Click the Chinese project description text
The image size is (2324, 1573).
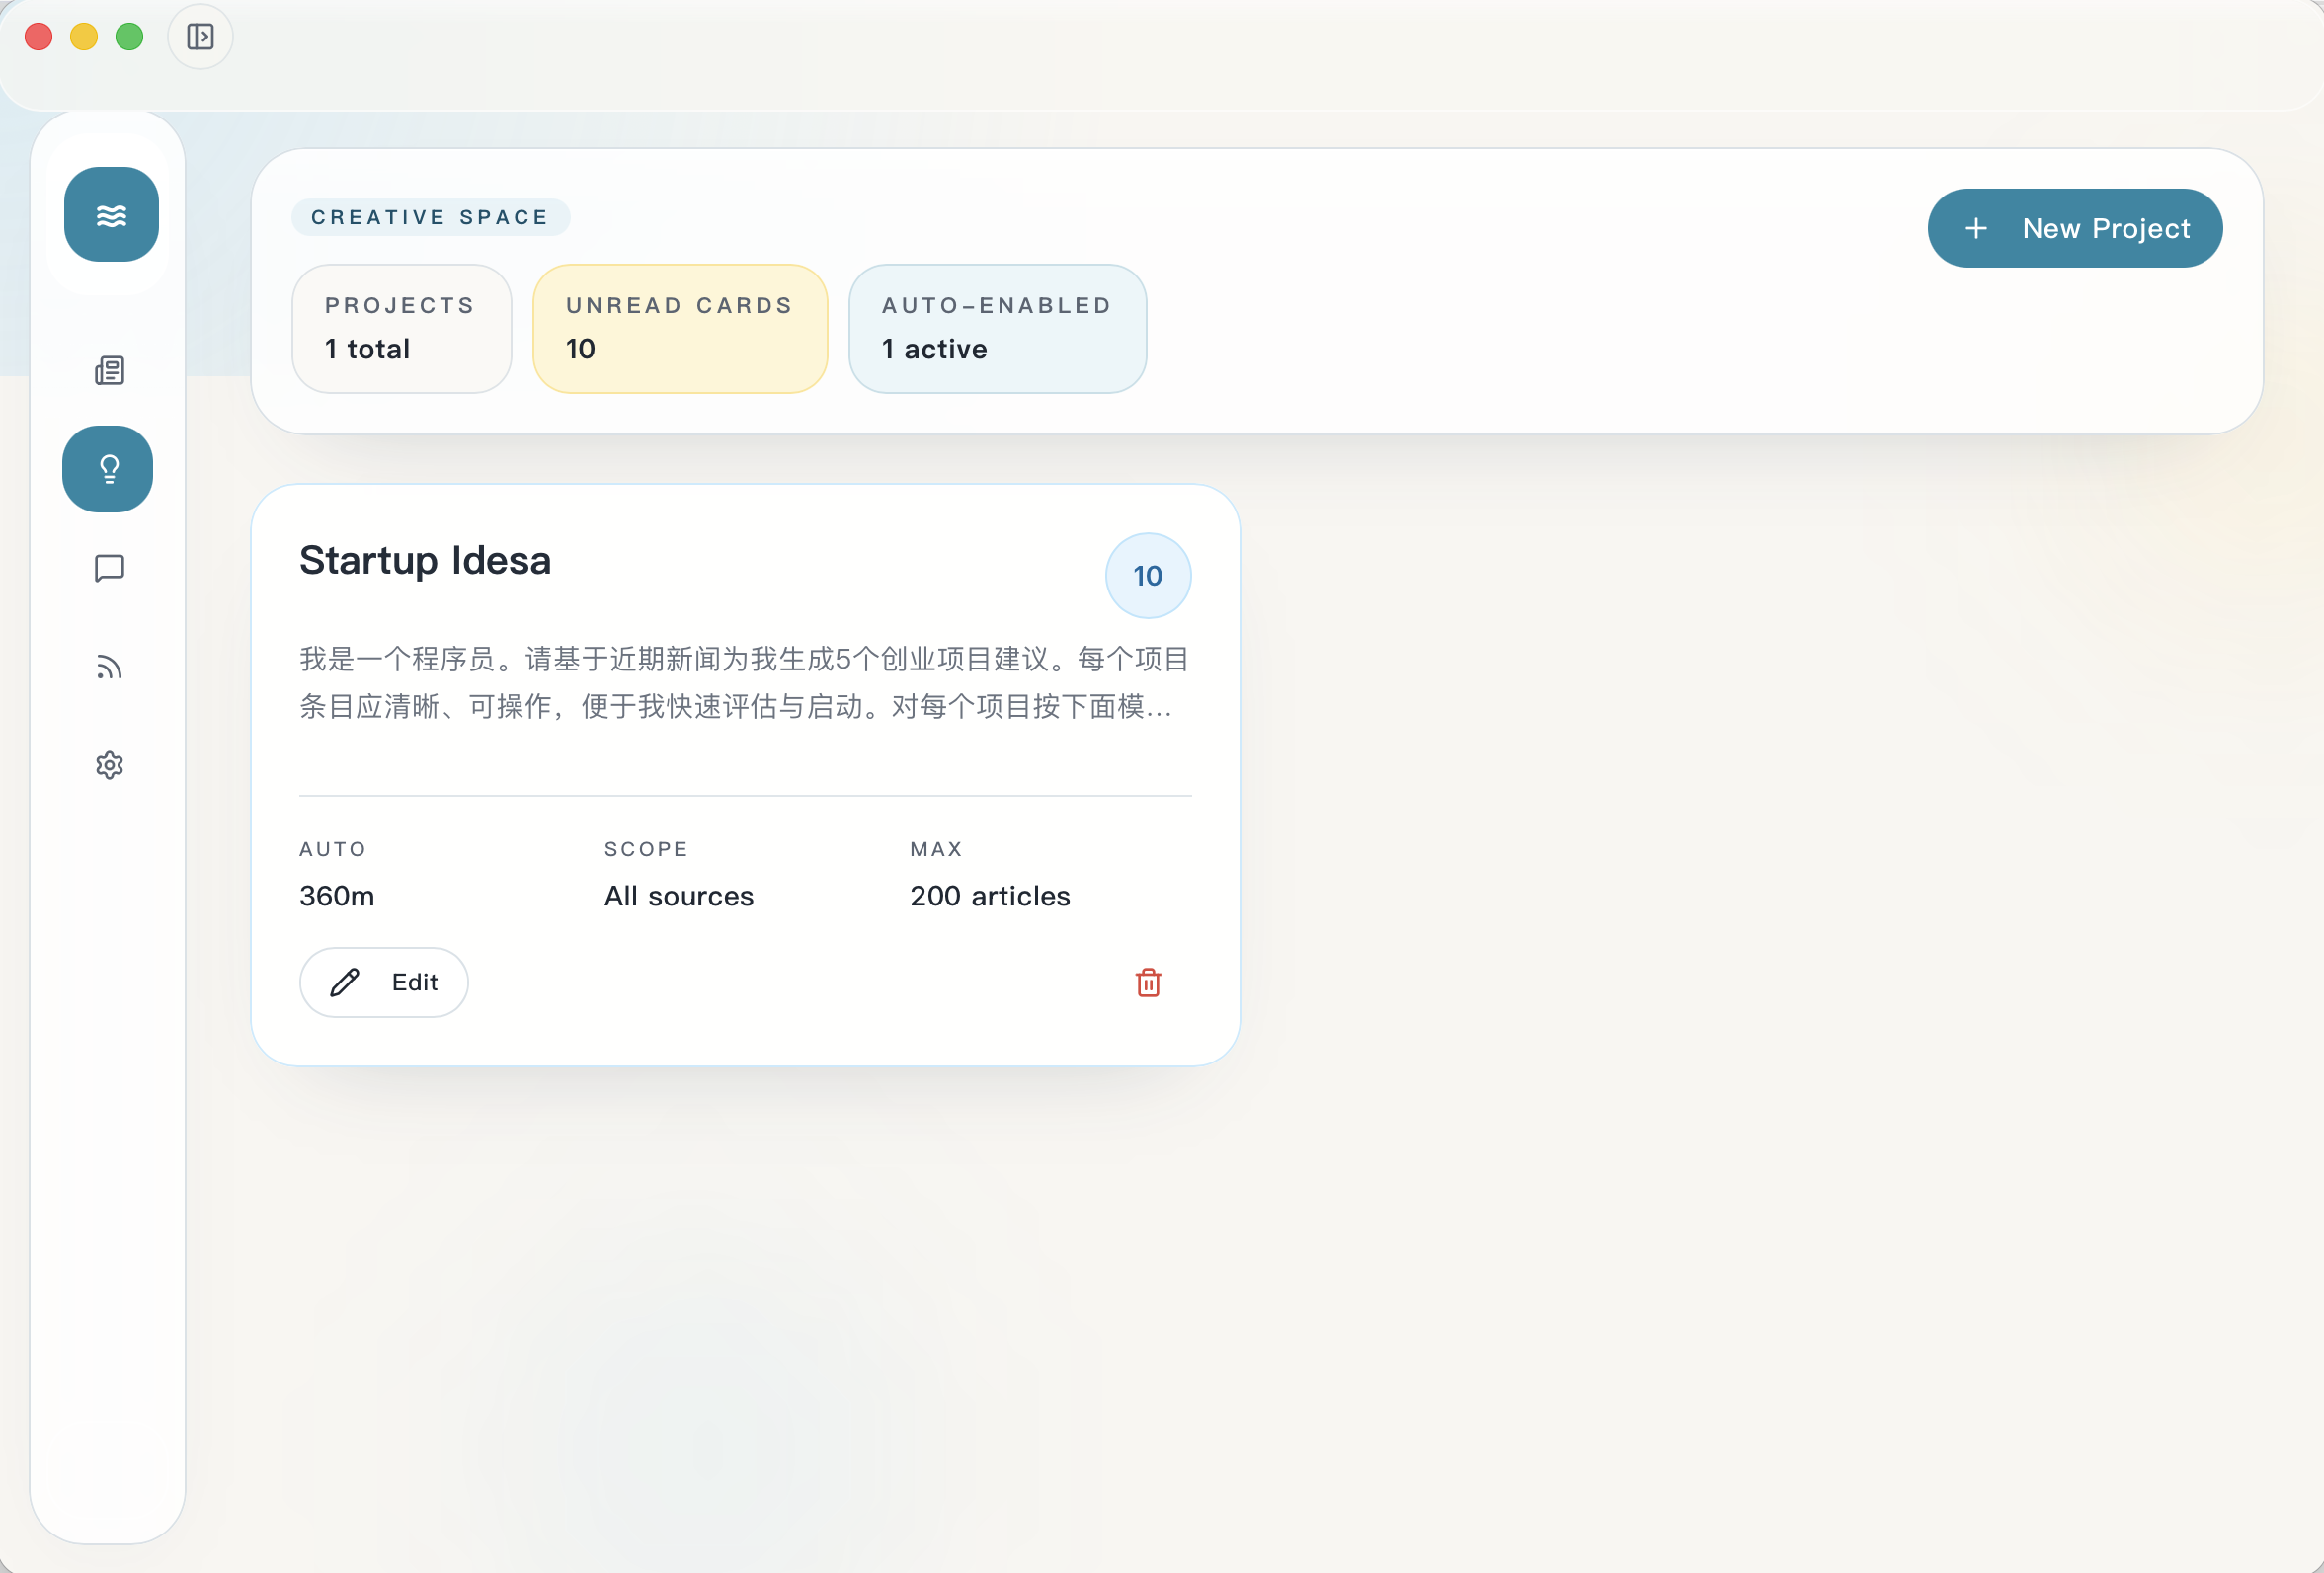(x=744, y=682)
